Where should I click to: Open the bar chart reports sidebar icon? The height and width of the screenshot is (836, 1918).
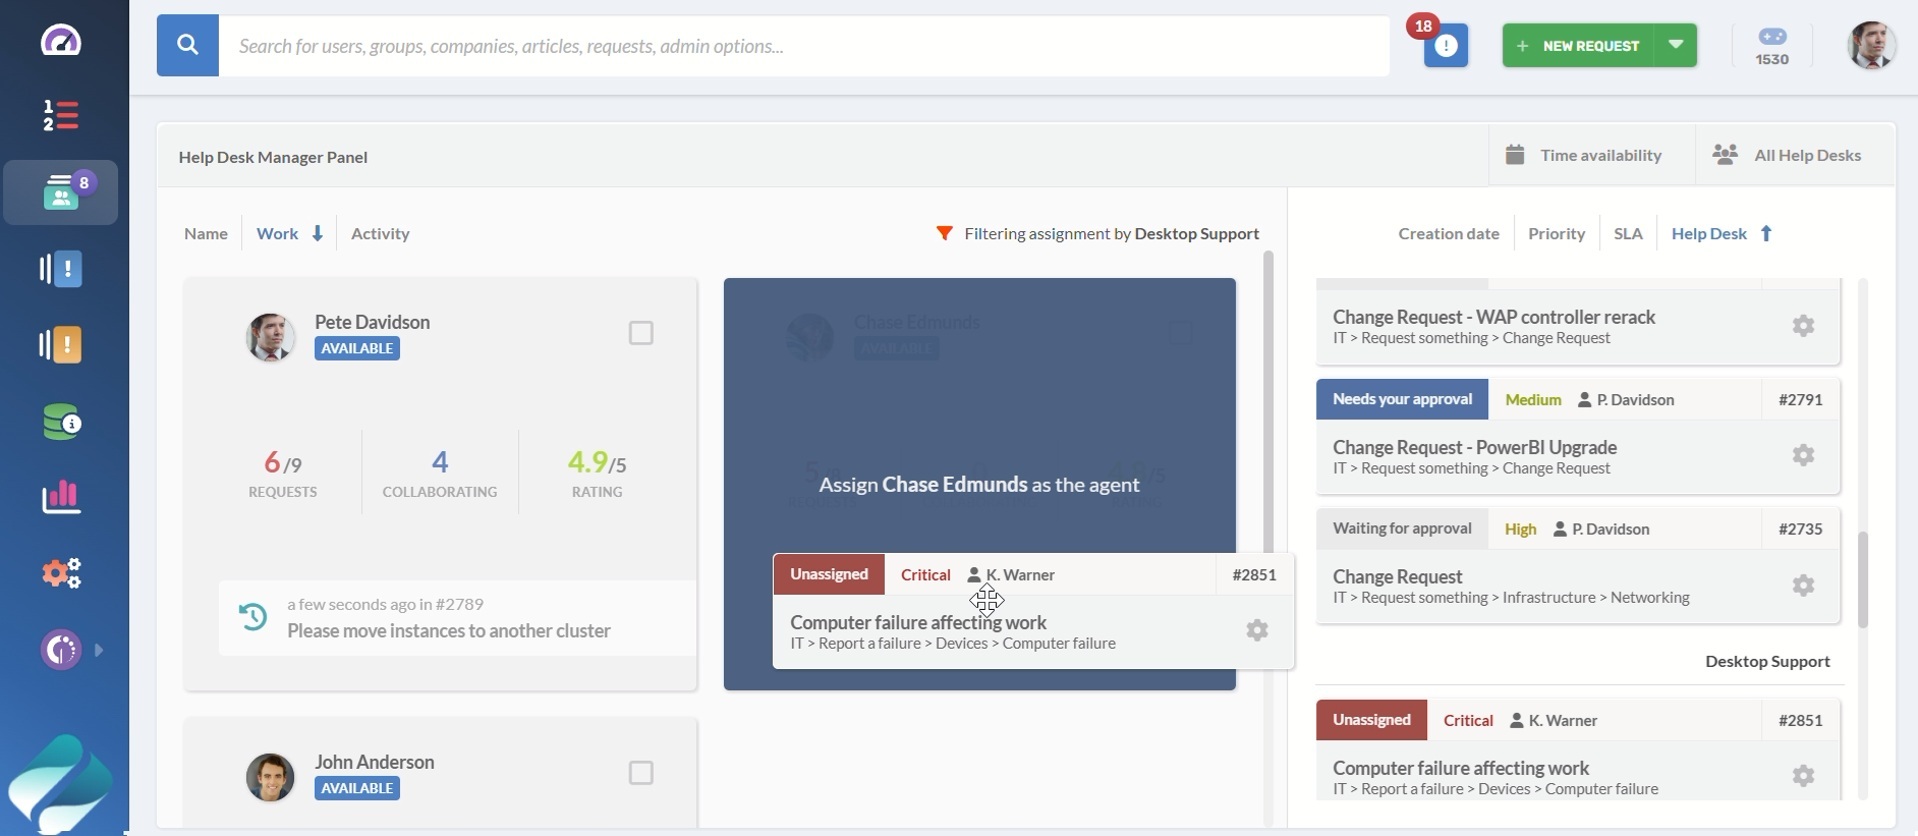click(x=61, y=497)
